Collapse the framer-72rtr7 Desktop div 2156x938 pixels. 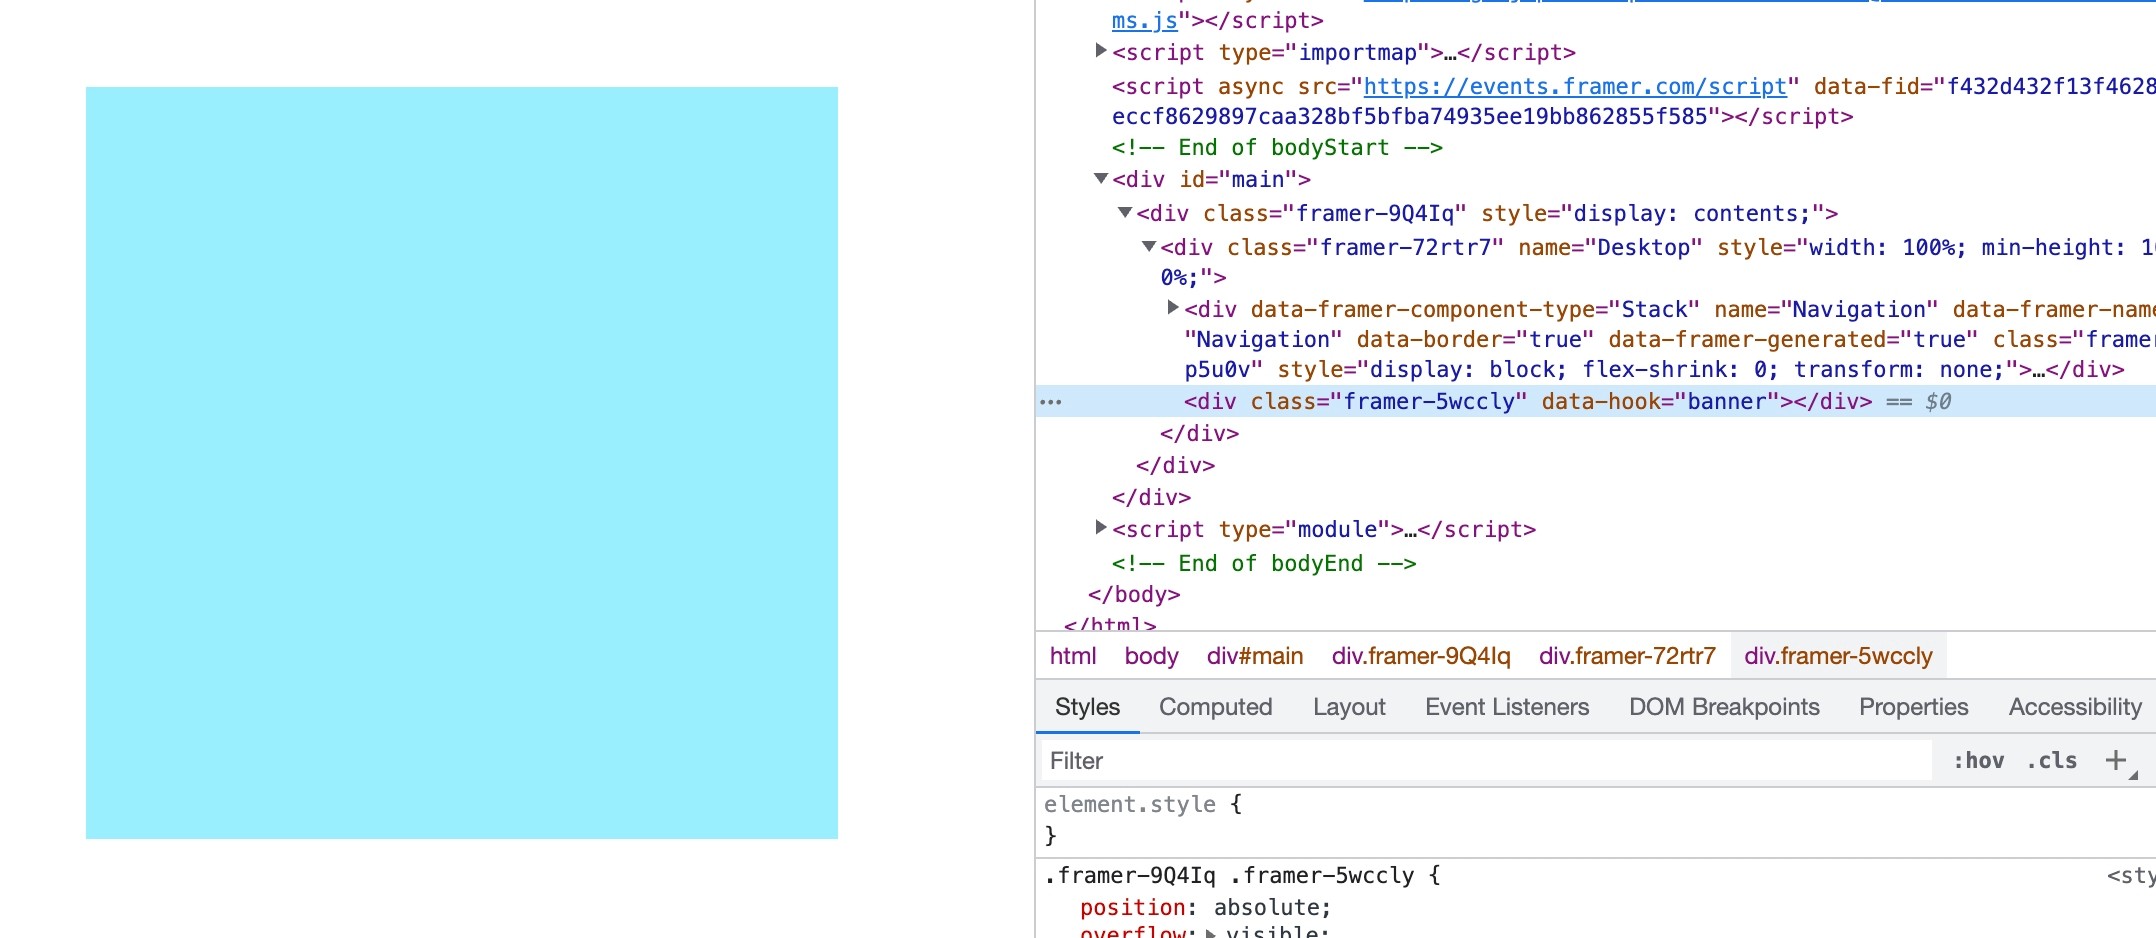pyautogui.click(x=1149, y=246)
